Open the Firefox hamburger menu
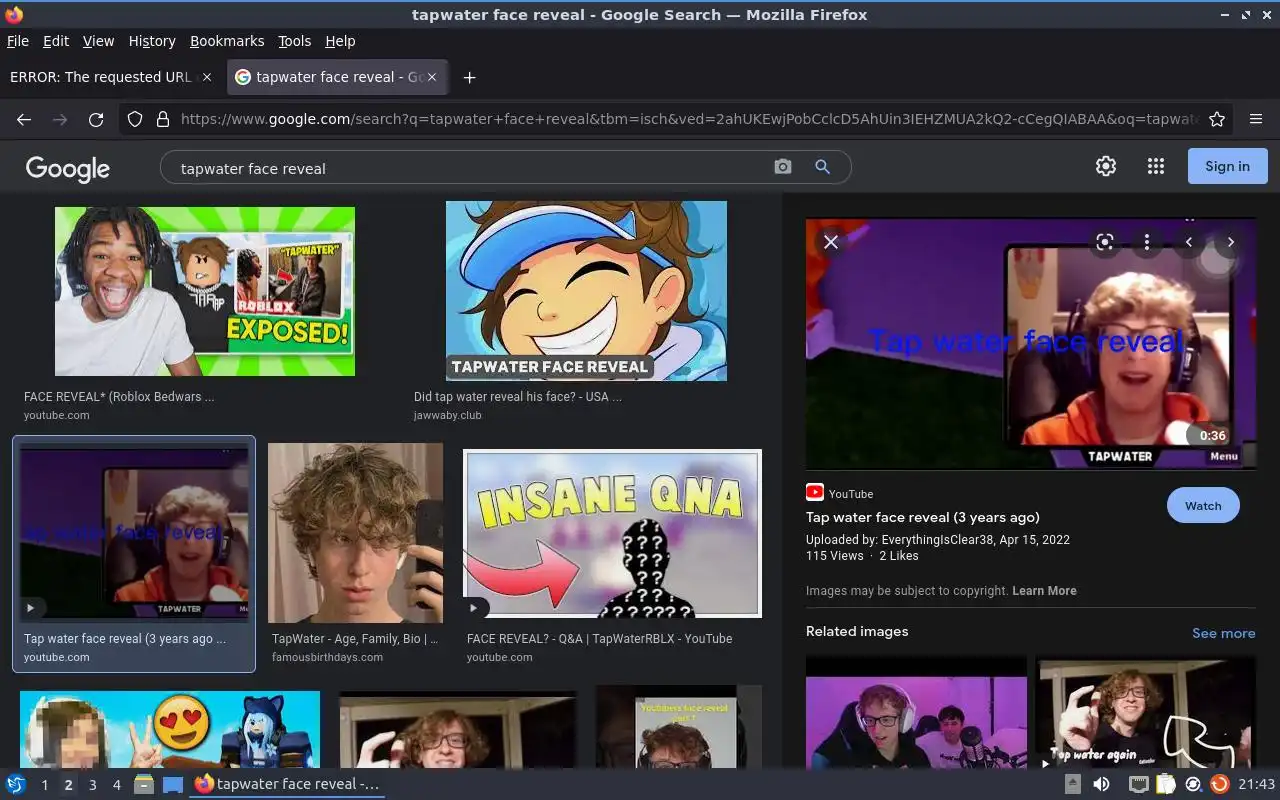 [x=1256, y=119]
